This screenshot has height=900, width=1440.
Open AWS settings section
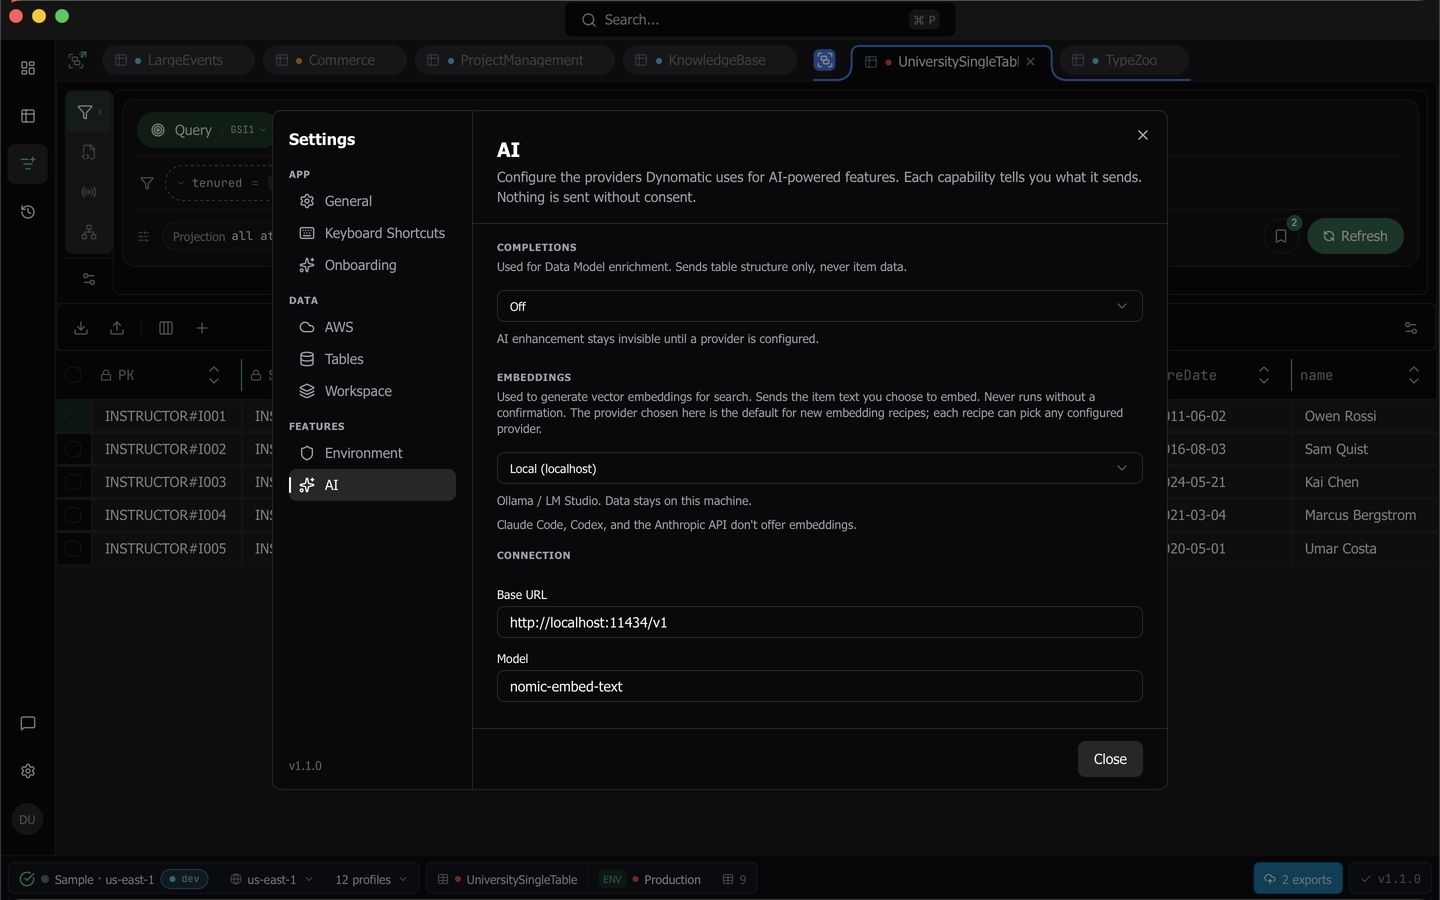(372, 327)
